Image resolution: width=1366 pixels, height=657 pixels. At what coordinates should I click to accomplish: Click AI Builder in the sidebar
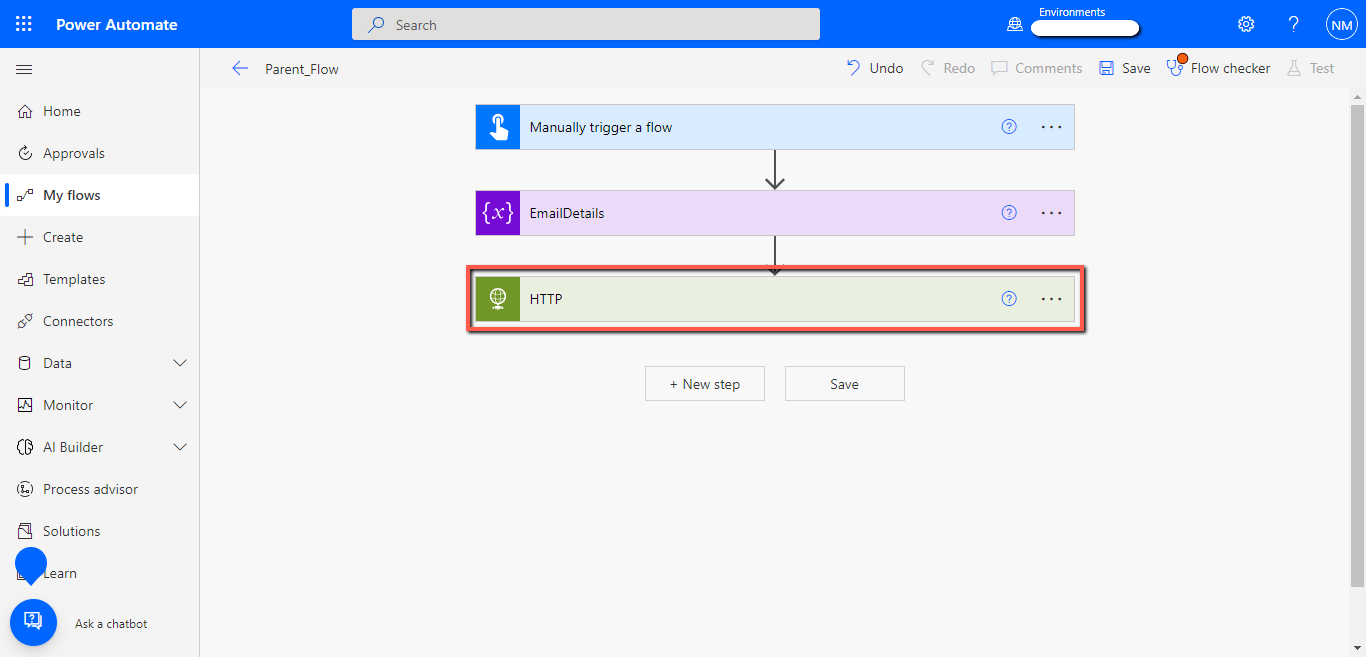(x=73, y=447)
